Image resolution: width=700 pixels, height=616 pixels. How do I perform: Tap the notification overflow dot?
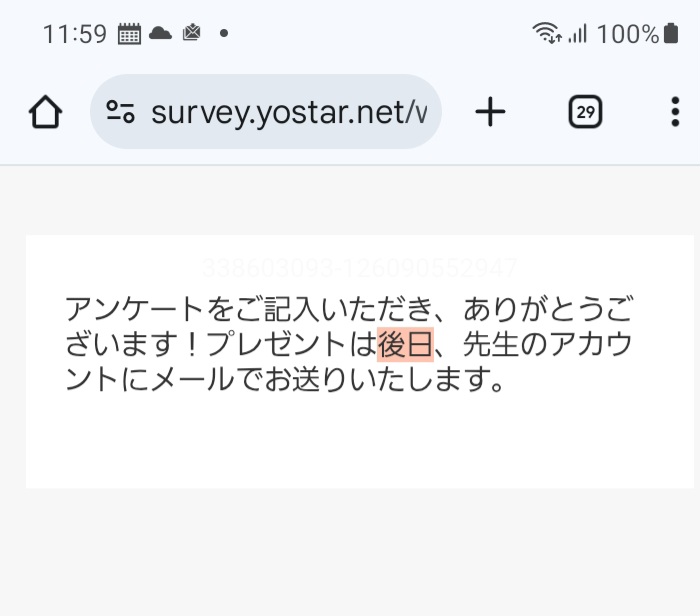click(x=223, y=33)
